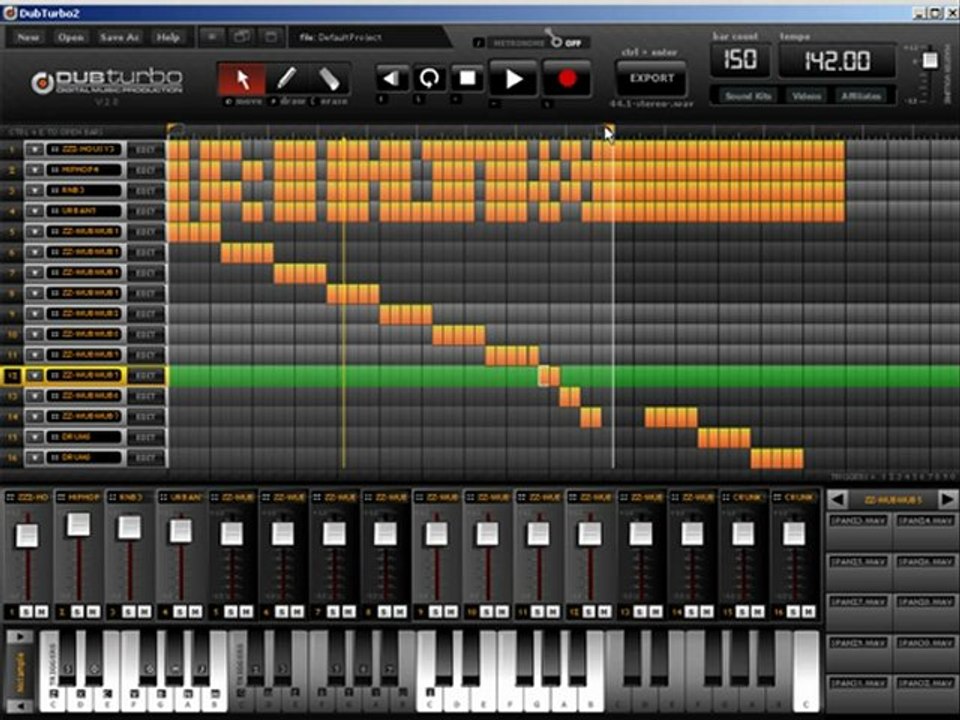Open track 8 dropdown arrow
960x720 pixels.
pos(34,293)
